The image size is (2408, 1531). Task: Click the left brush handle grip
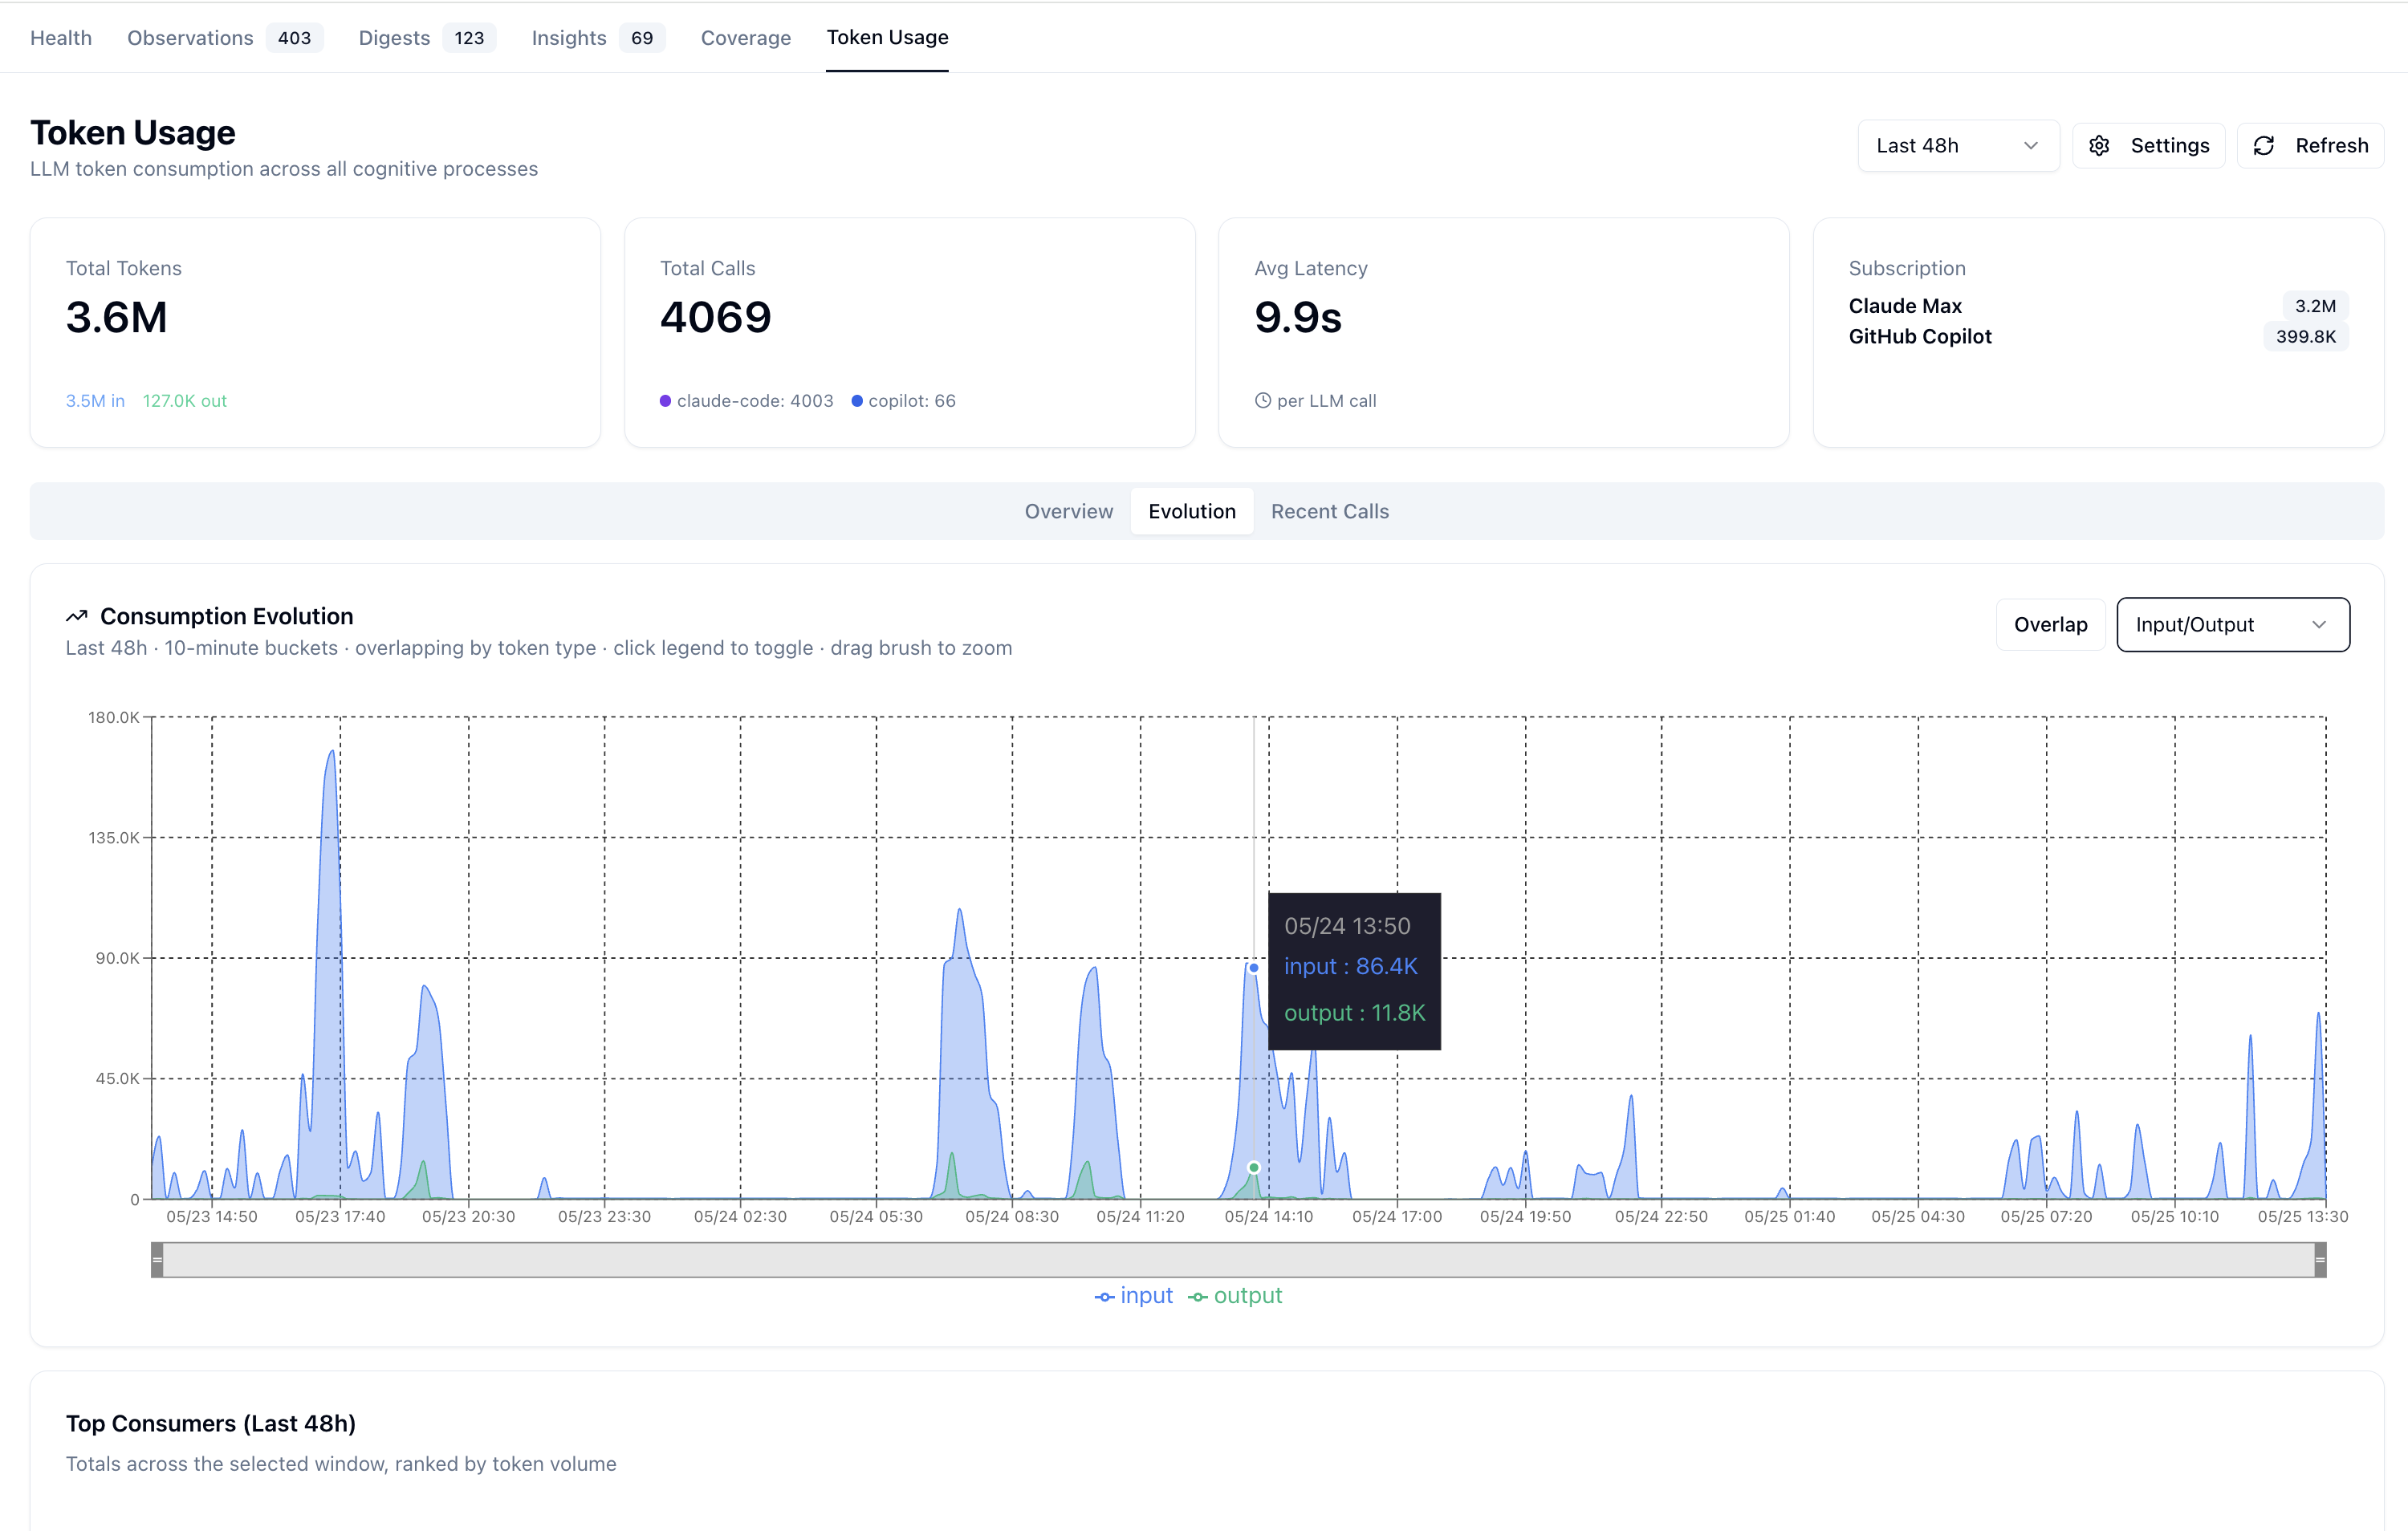click(x=157, y=1260)
